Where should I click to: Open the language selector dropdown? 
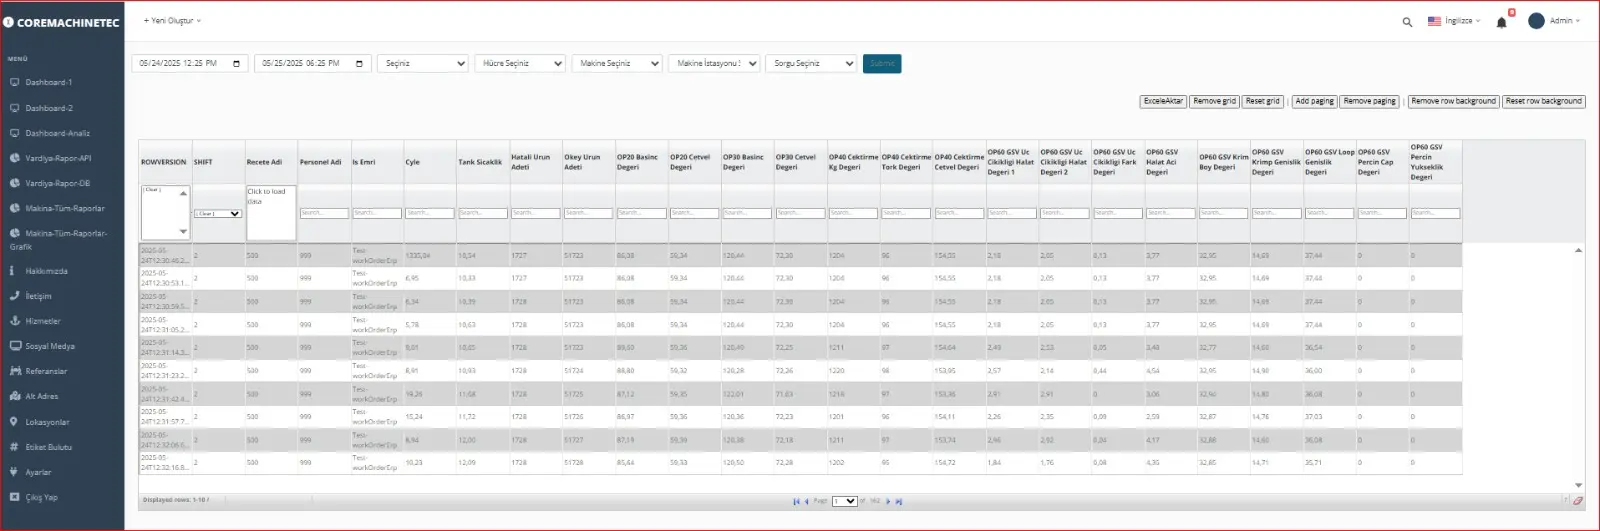[1454, 21]
